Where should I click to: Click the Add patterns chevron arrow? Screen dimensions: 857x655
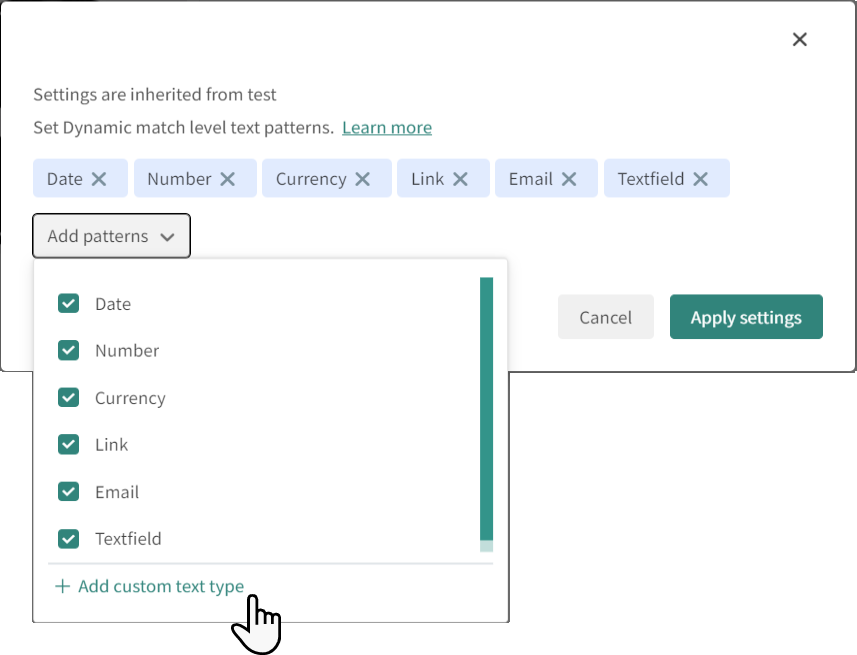[168, 237]
